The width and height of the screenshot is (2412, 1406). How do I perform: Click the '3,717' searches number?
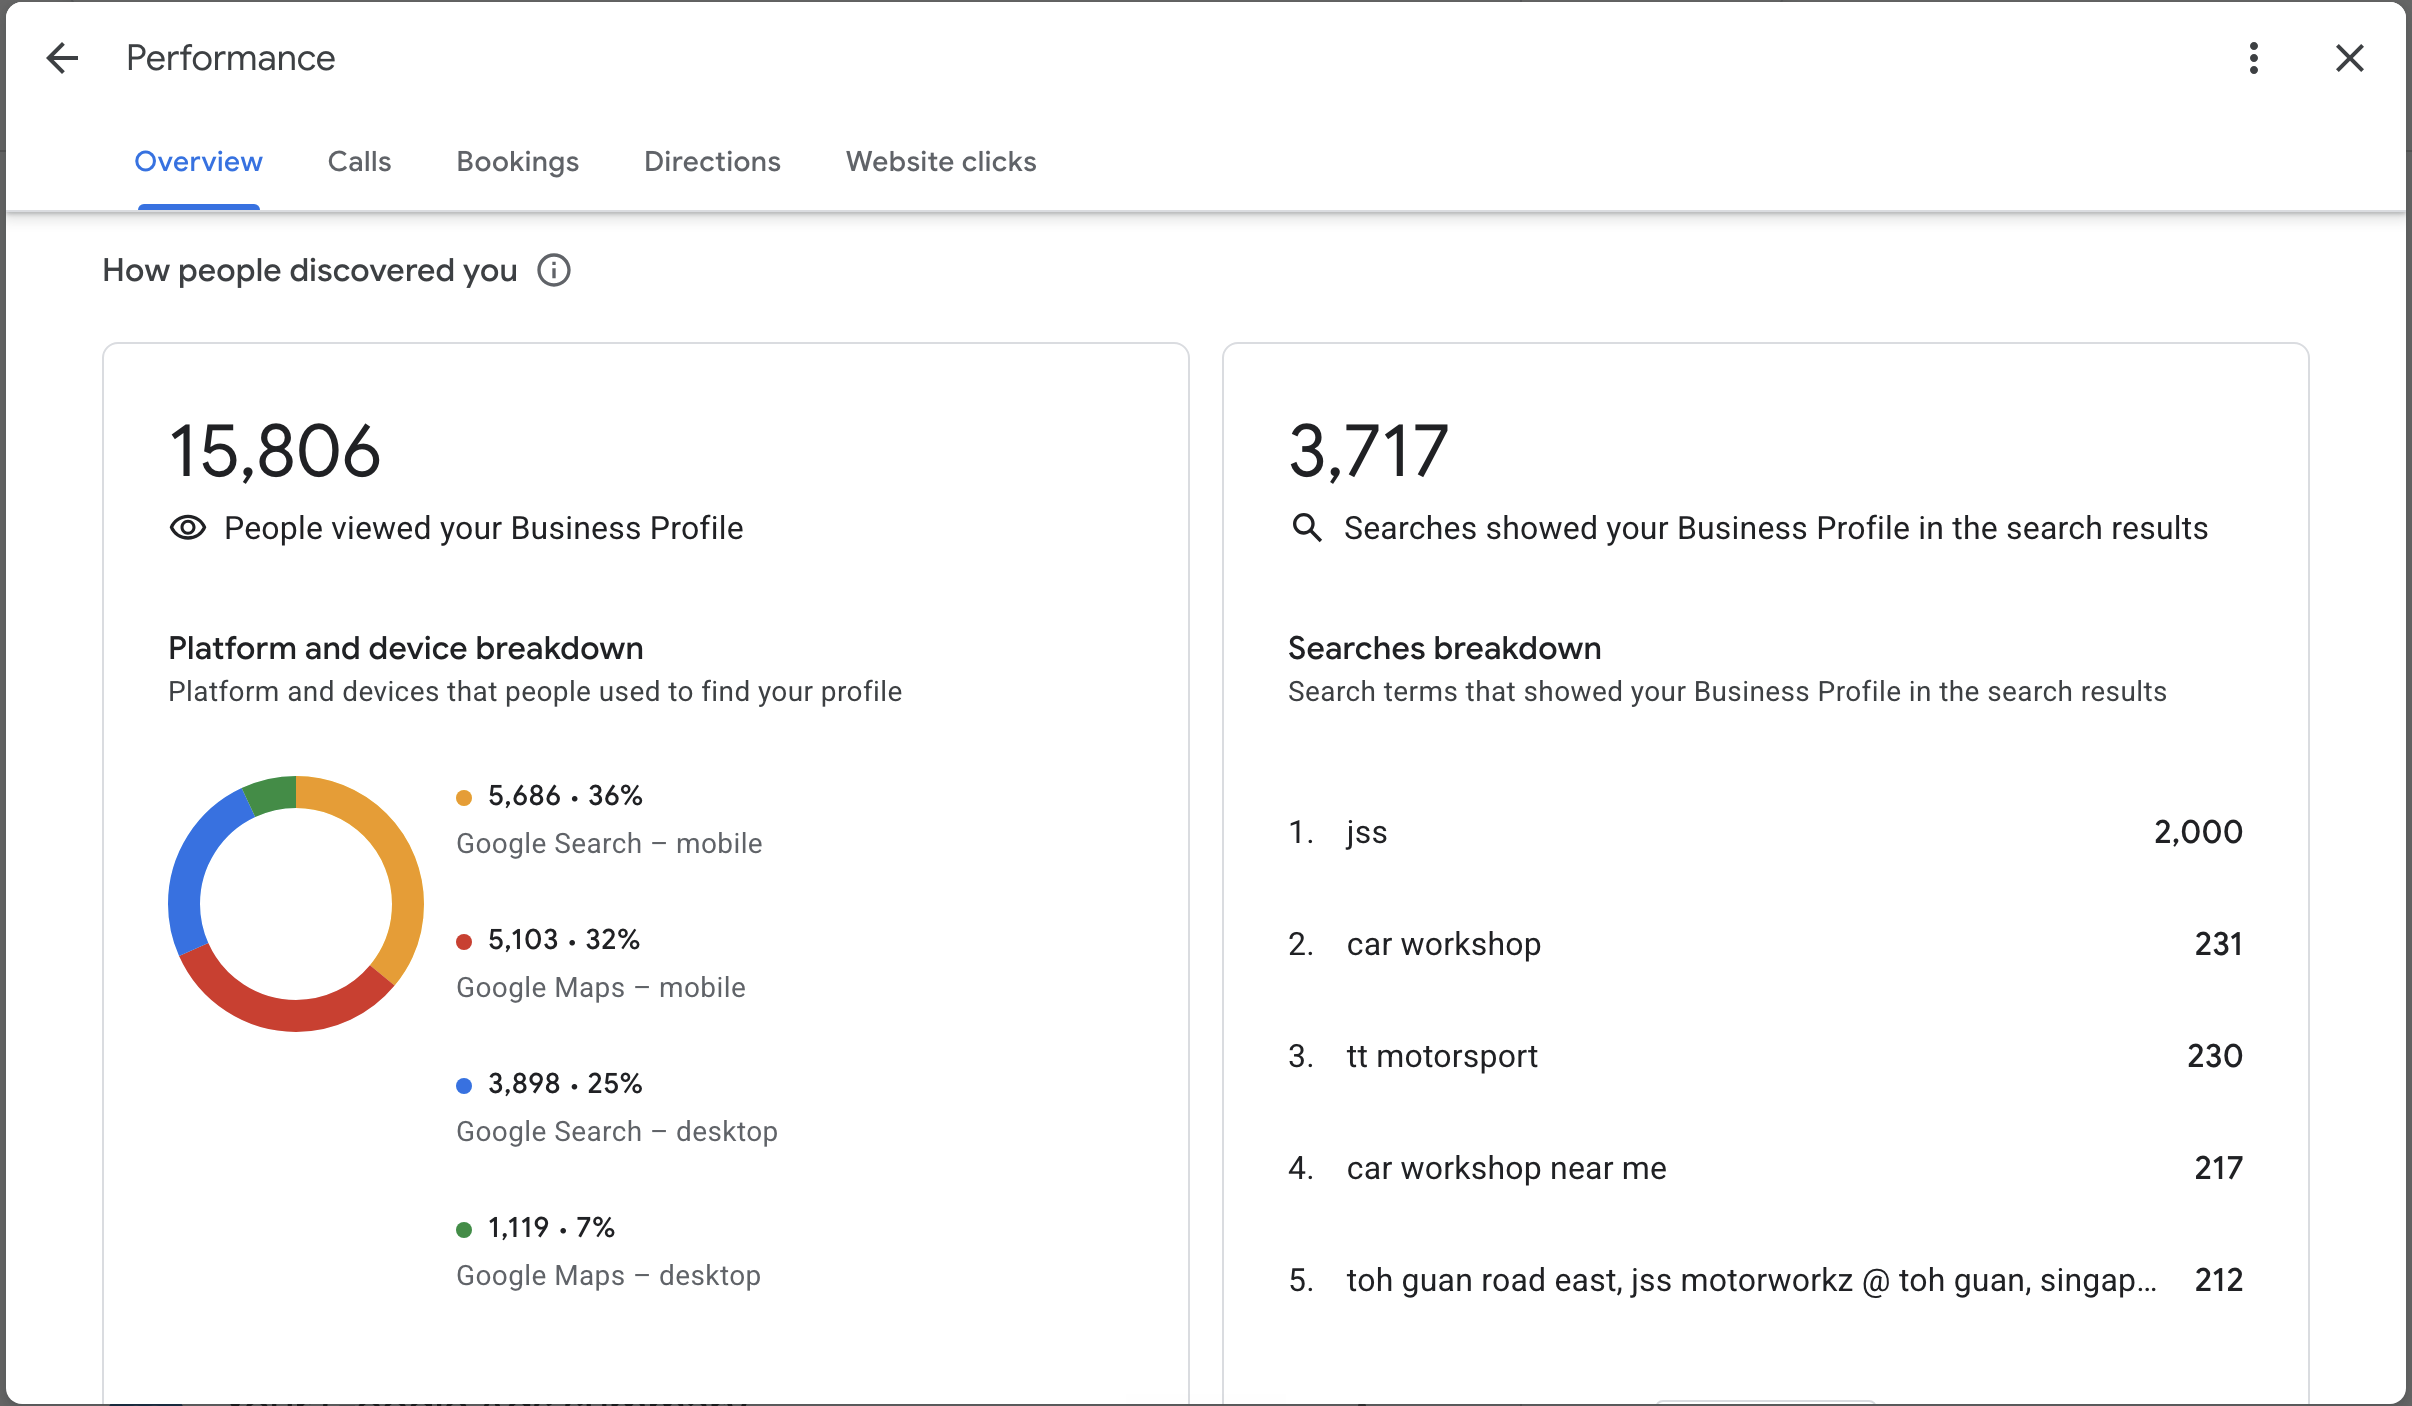tap(1369, 451)
